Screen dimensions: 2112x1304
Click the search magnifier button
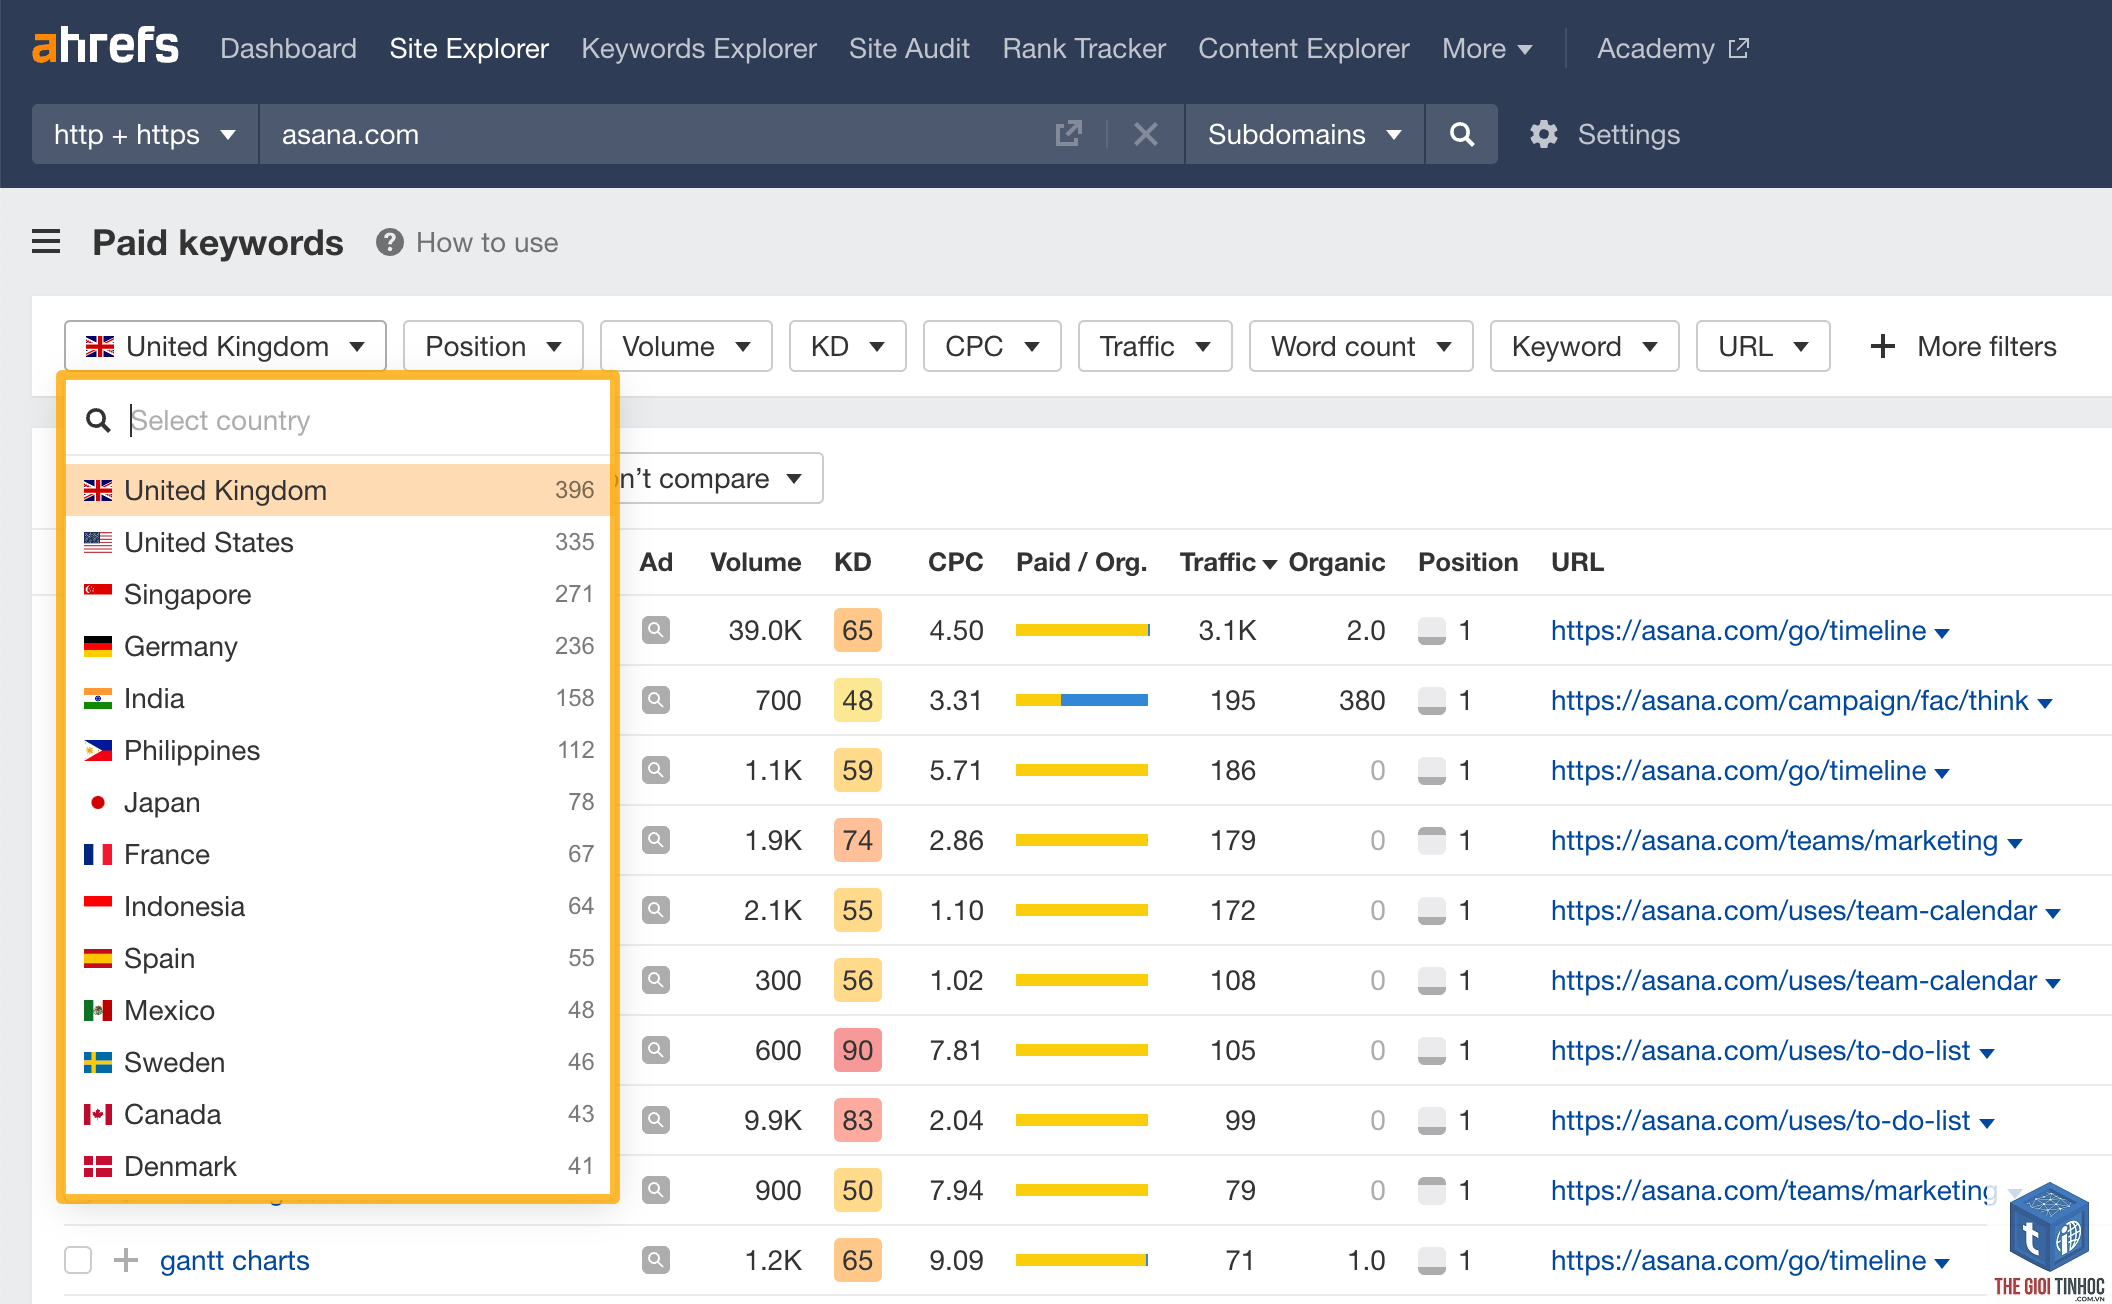(x=1461, y=134)
